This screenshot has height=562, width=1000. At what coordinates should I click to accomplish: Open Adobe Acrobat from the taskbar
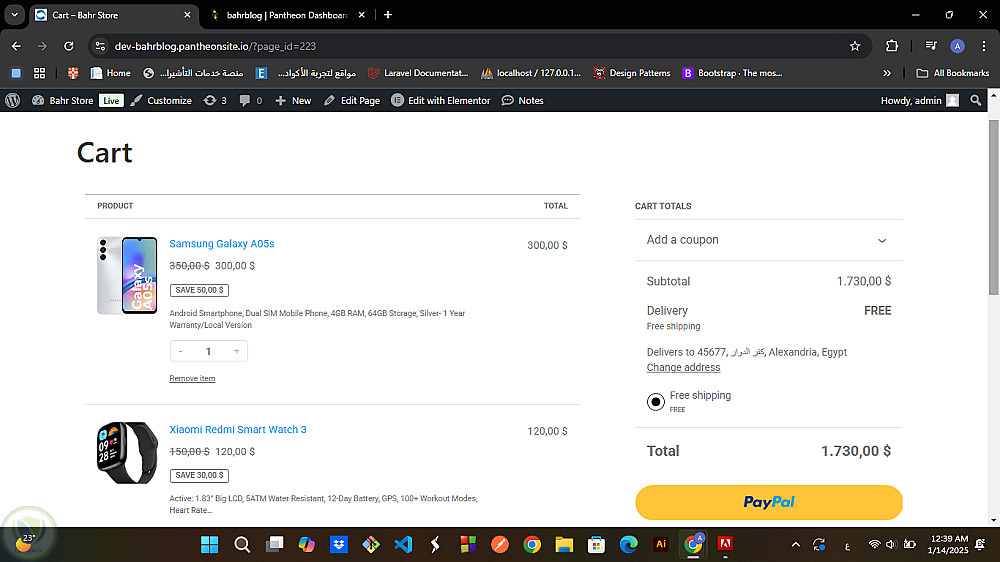tap(725, 544)
